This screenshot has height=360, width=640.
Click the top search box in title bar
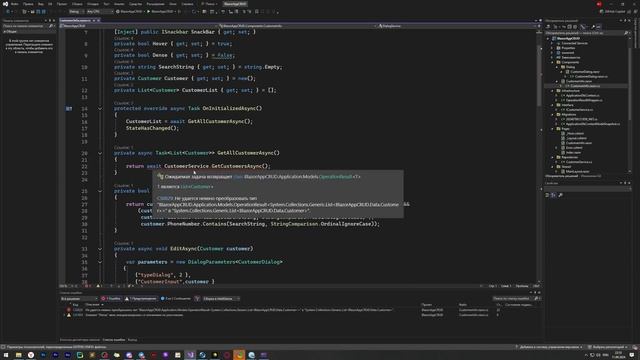pyautogui.click(x=210, y=4)
